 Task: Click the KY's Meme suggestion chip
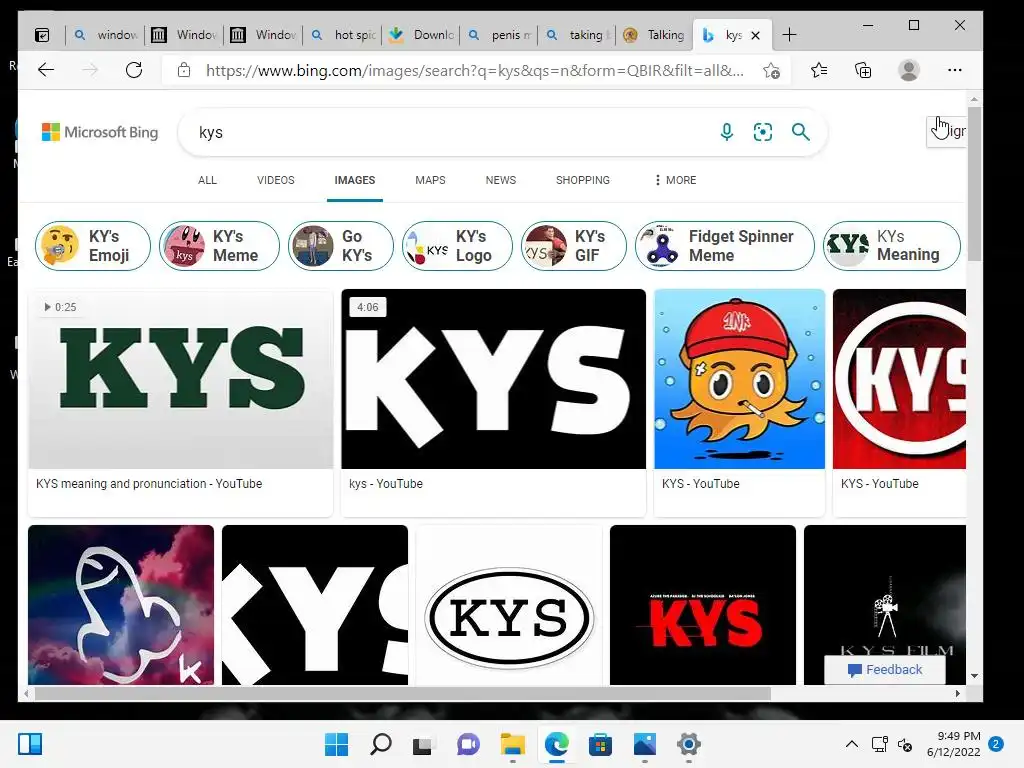(219, 246)
